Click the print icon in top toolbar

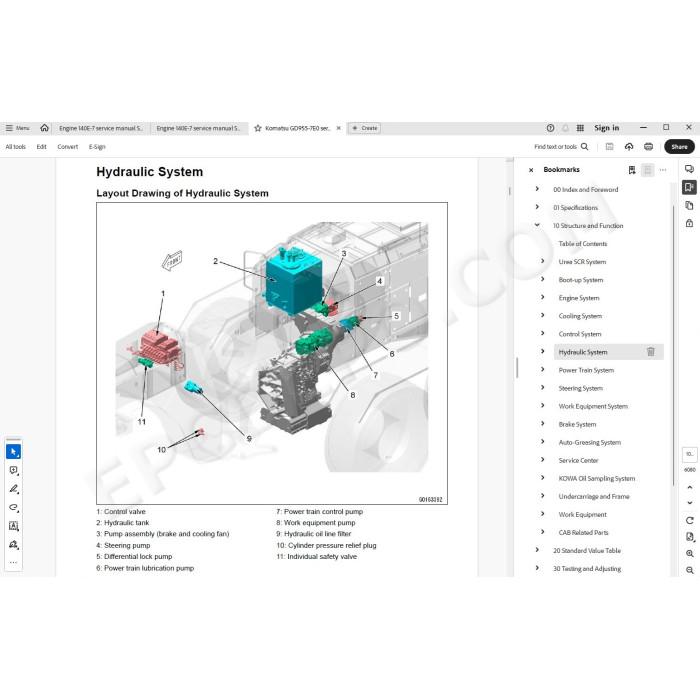tap(648, 146)
